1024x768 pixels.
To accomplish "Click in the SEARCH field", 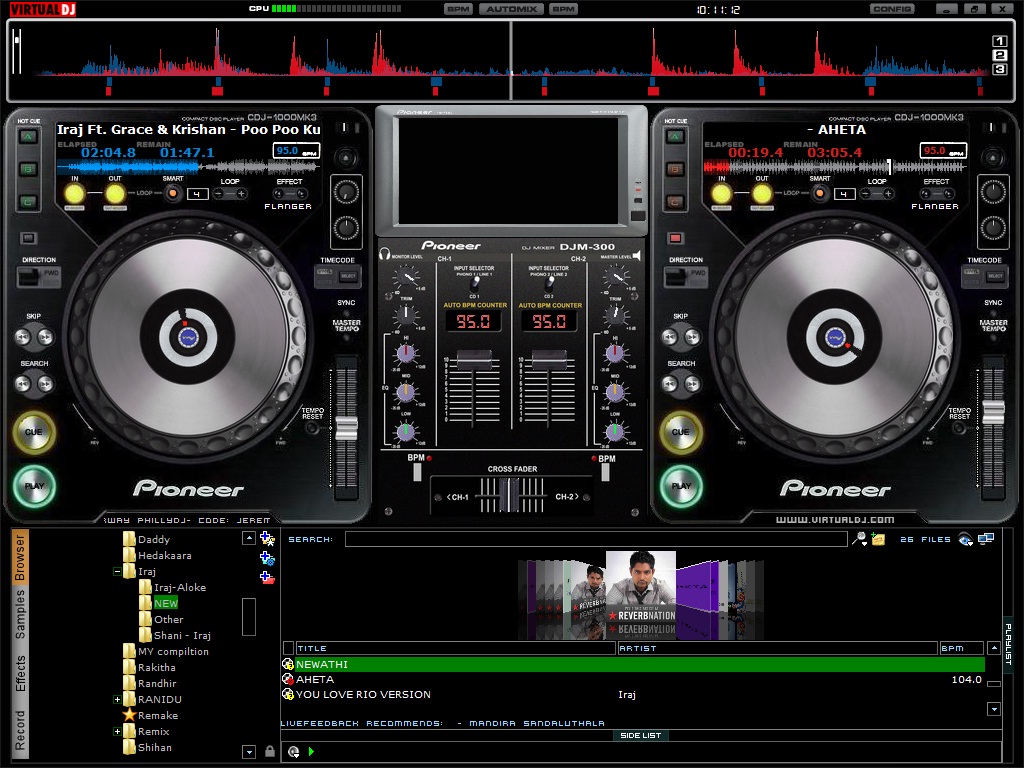I will pyautogui.click(x=596, y=539).
